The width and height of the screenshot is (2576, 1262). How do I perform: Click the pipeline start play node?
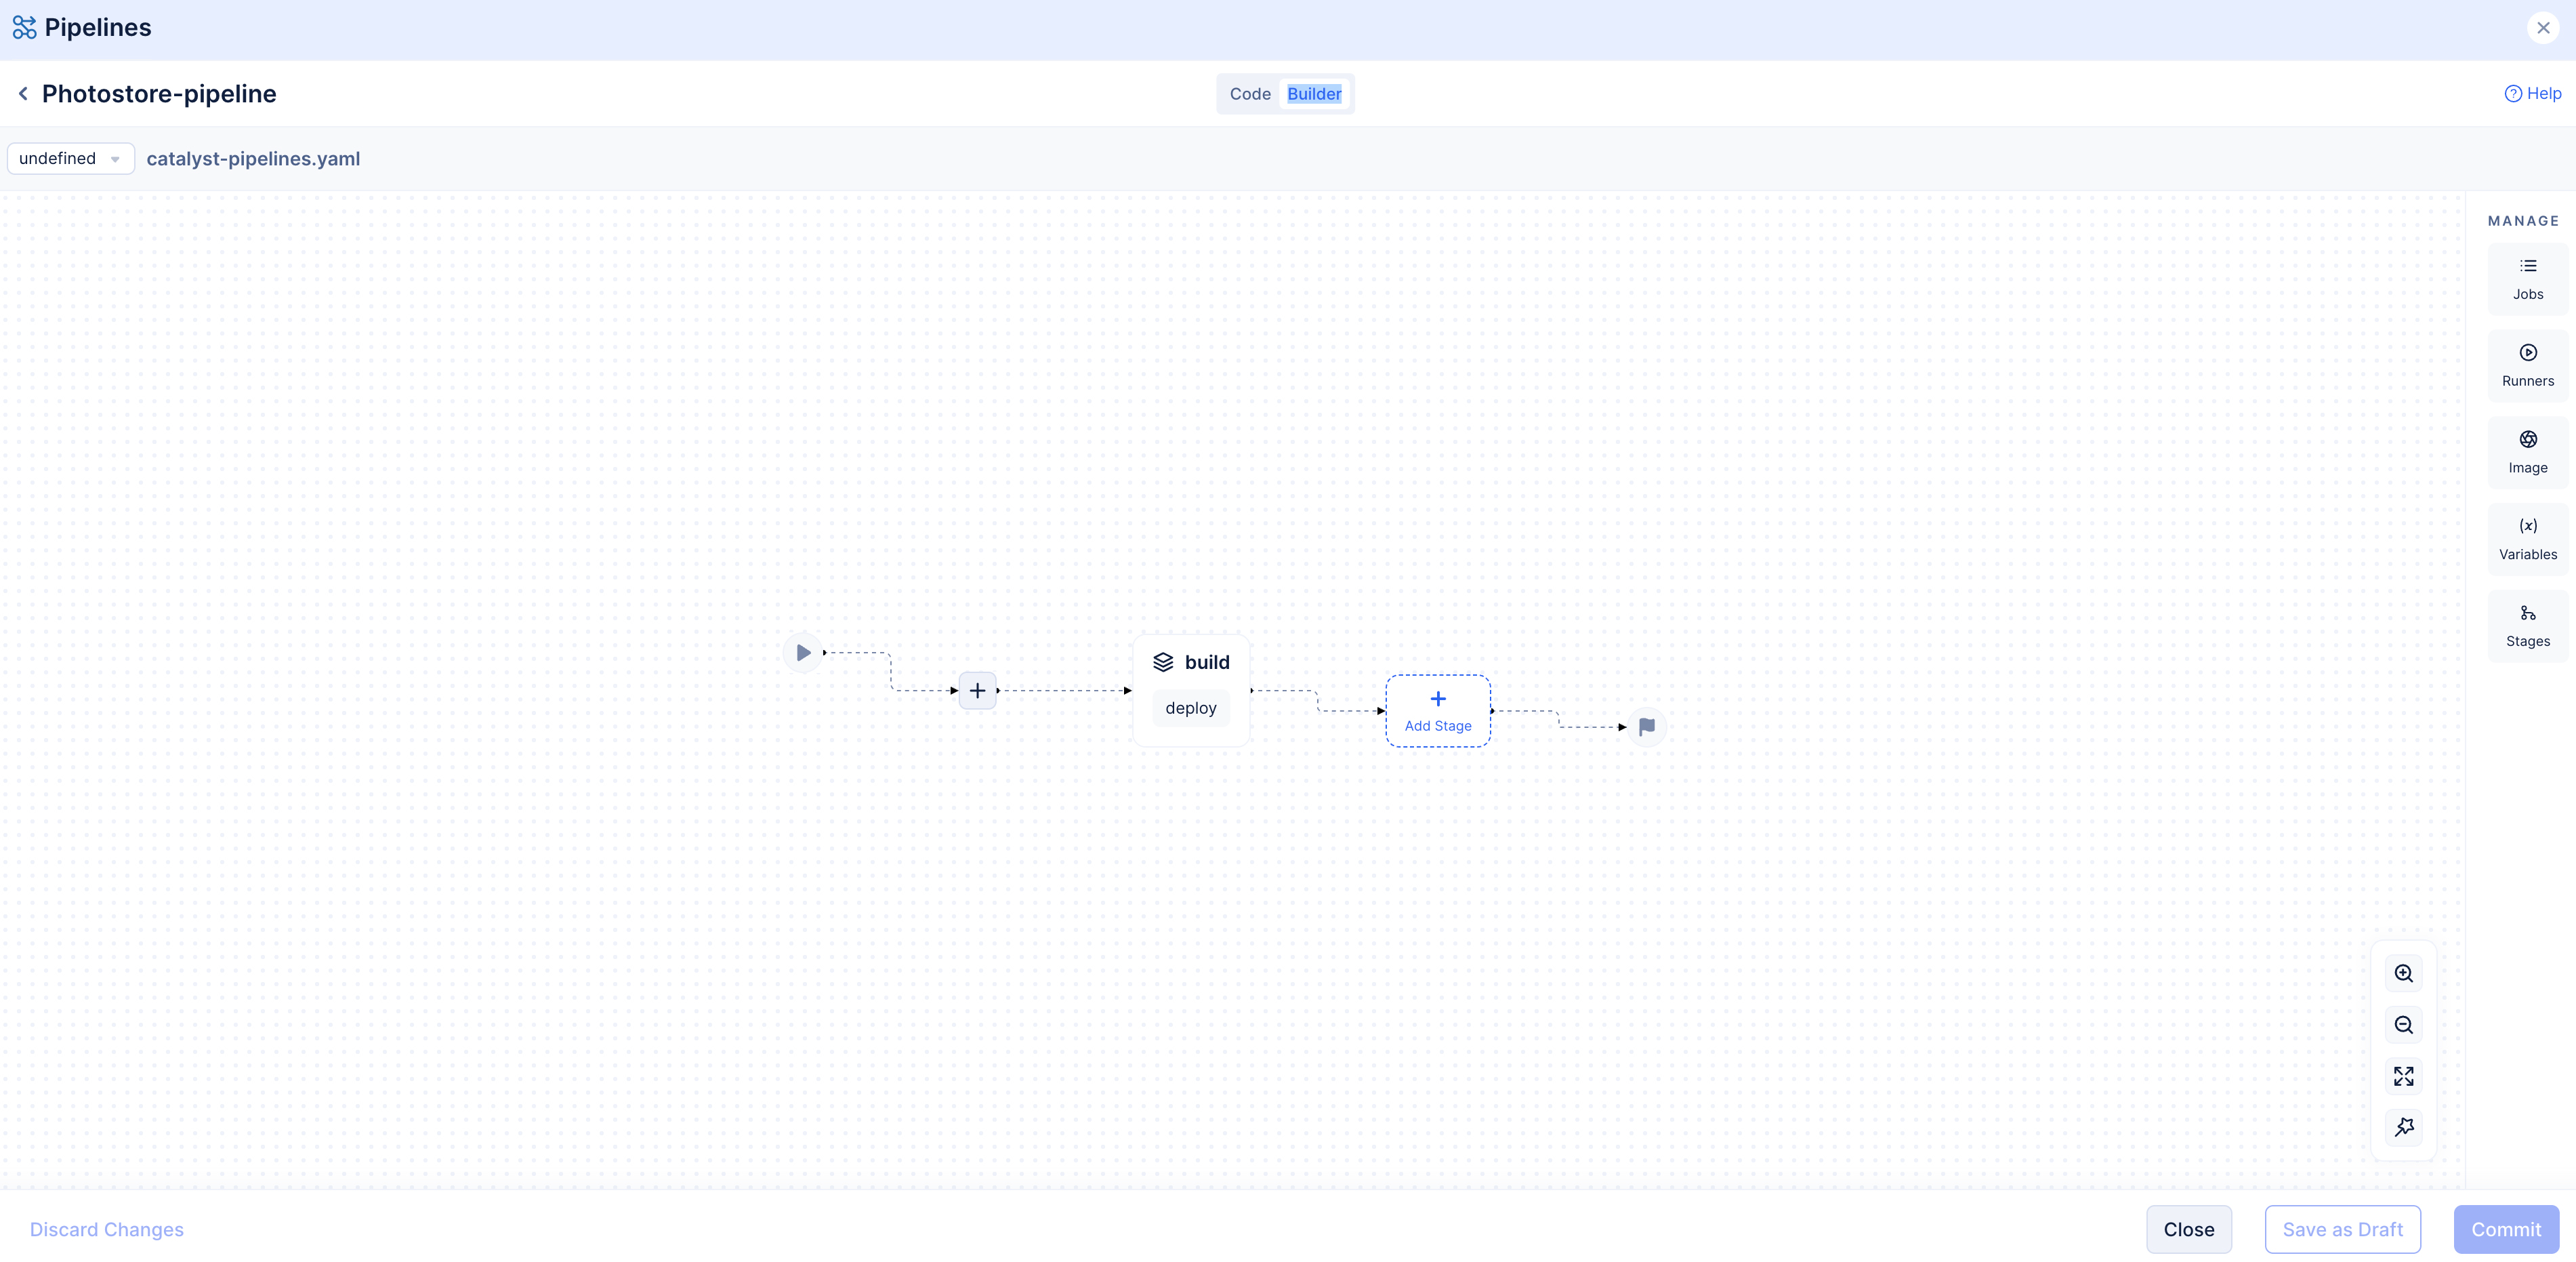(803, 653)
